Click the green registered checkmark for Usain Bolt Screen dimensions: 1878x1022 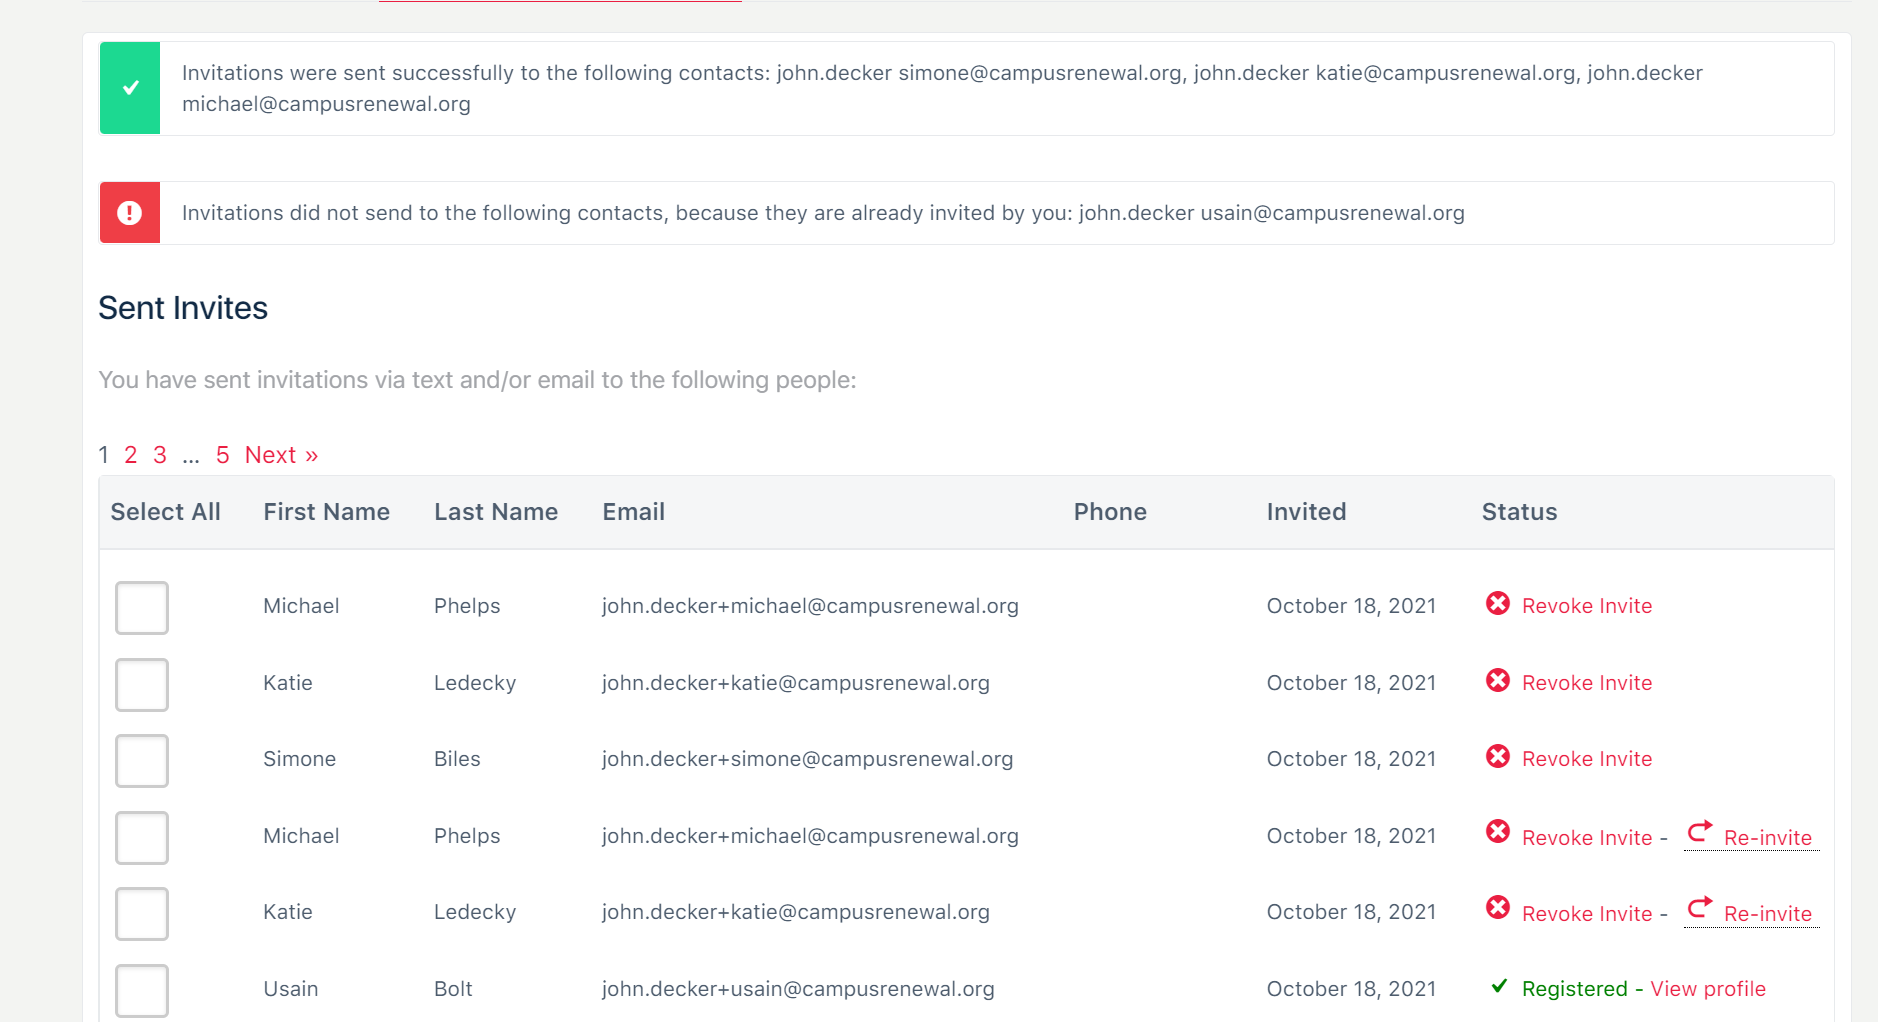tap(1499, 986)
